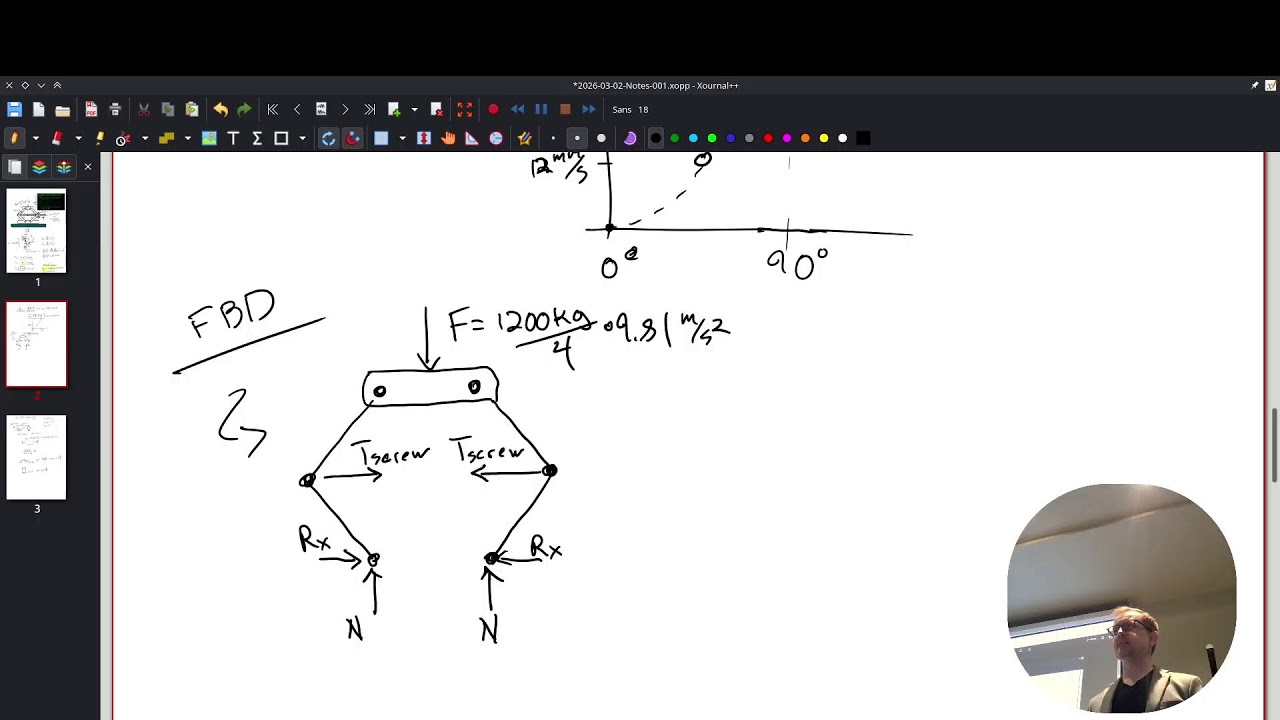
Task: Cut the selection with scissors icon
Action: (144, 109)
